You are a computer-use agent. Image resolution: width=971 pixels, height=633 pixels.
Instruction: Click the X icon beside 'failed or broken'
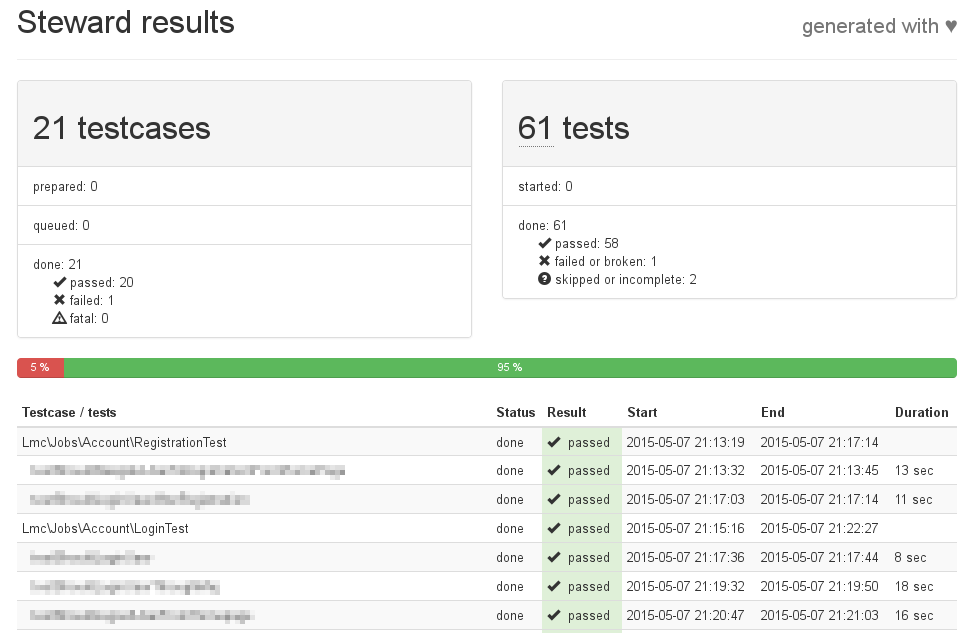pos(545,261)
